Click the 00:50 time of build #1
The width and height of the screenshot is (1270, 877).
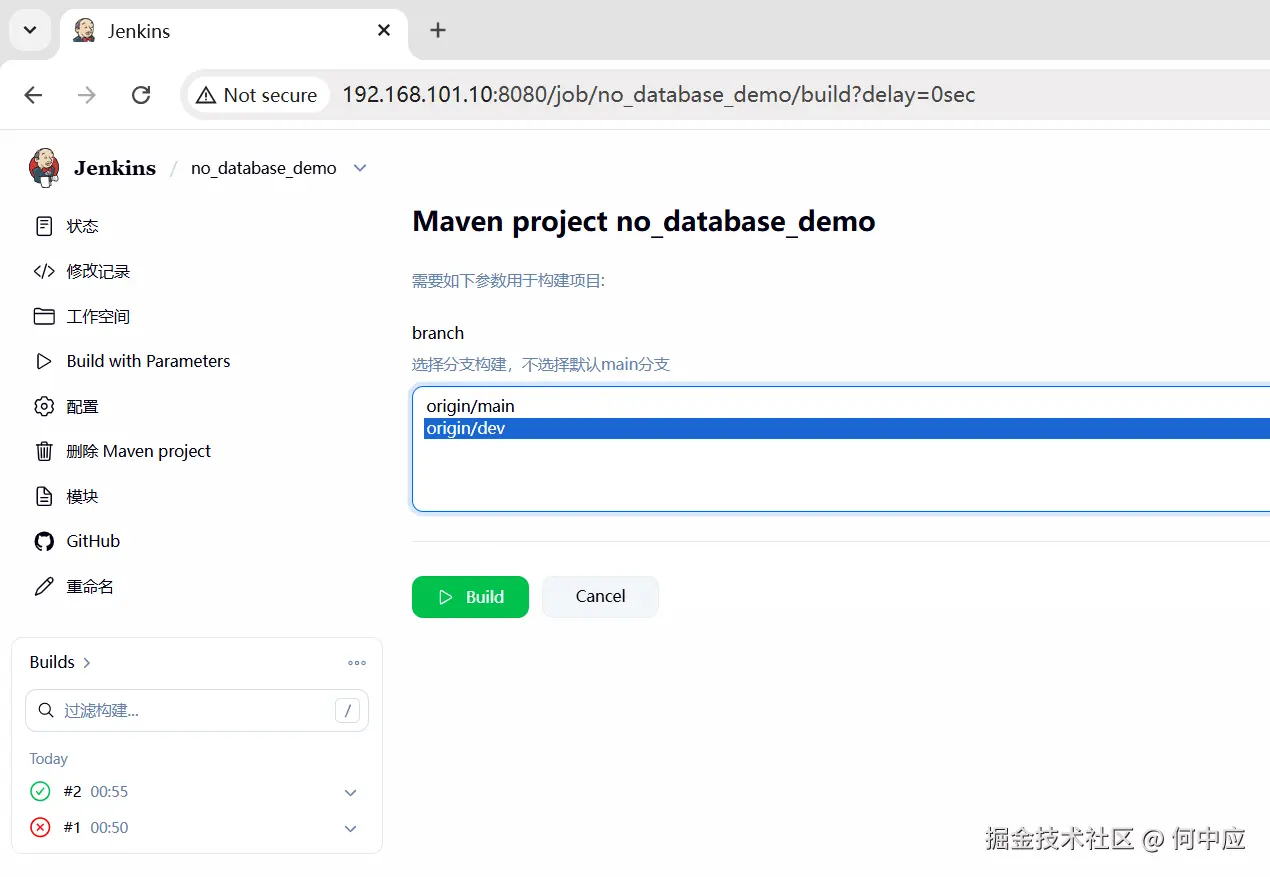109,827
